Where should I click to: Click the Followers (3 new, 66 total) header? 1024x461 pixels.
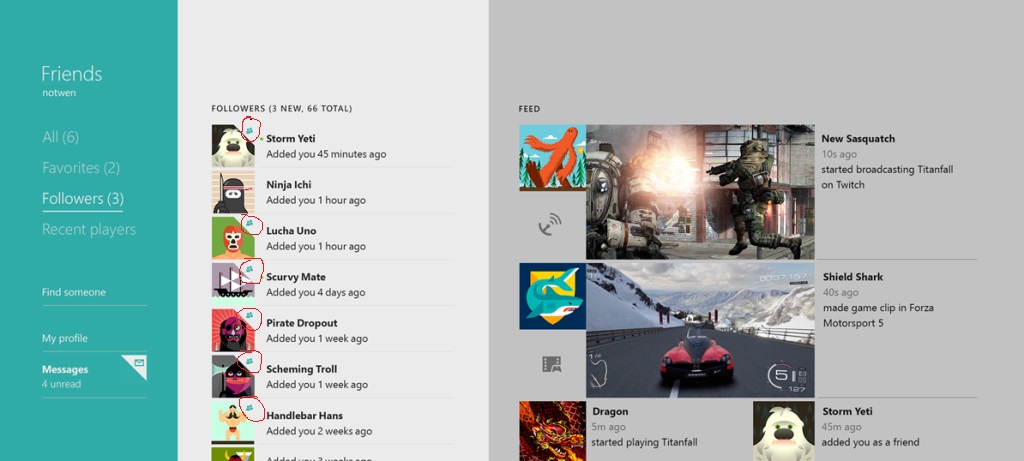[281, 108]
